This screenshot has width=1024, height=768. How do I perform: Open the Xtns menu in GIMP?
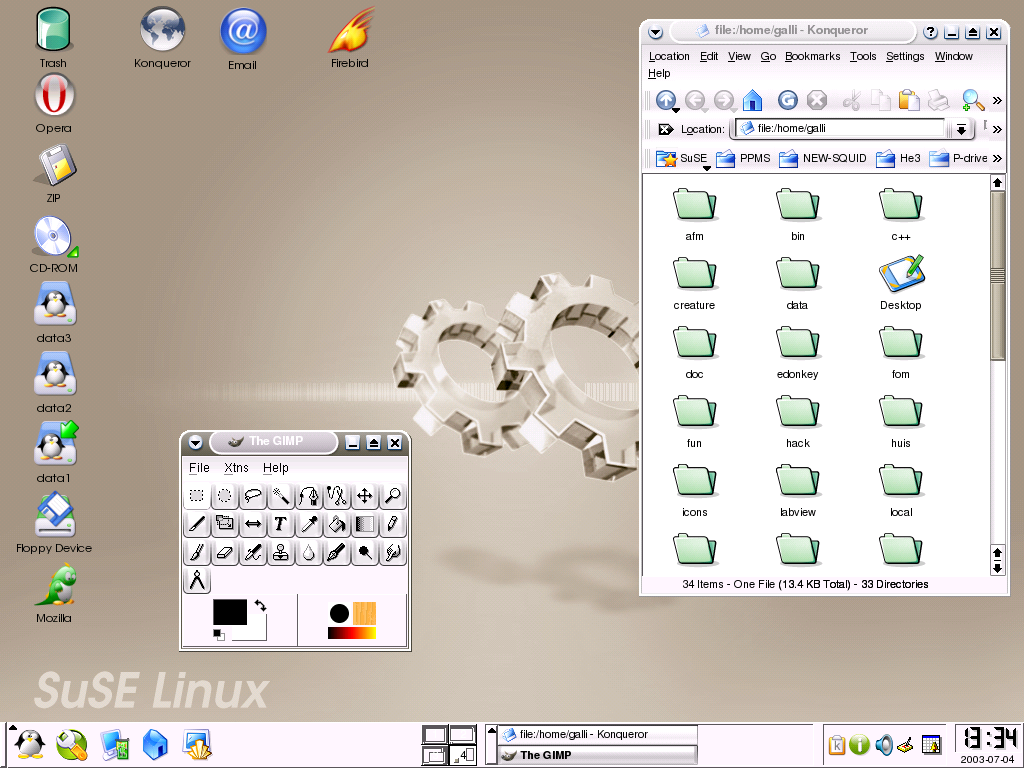(236, 467)
